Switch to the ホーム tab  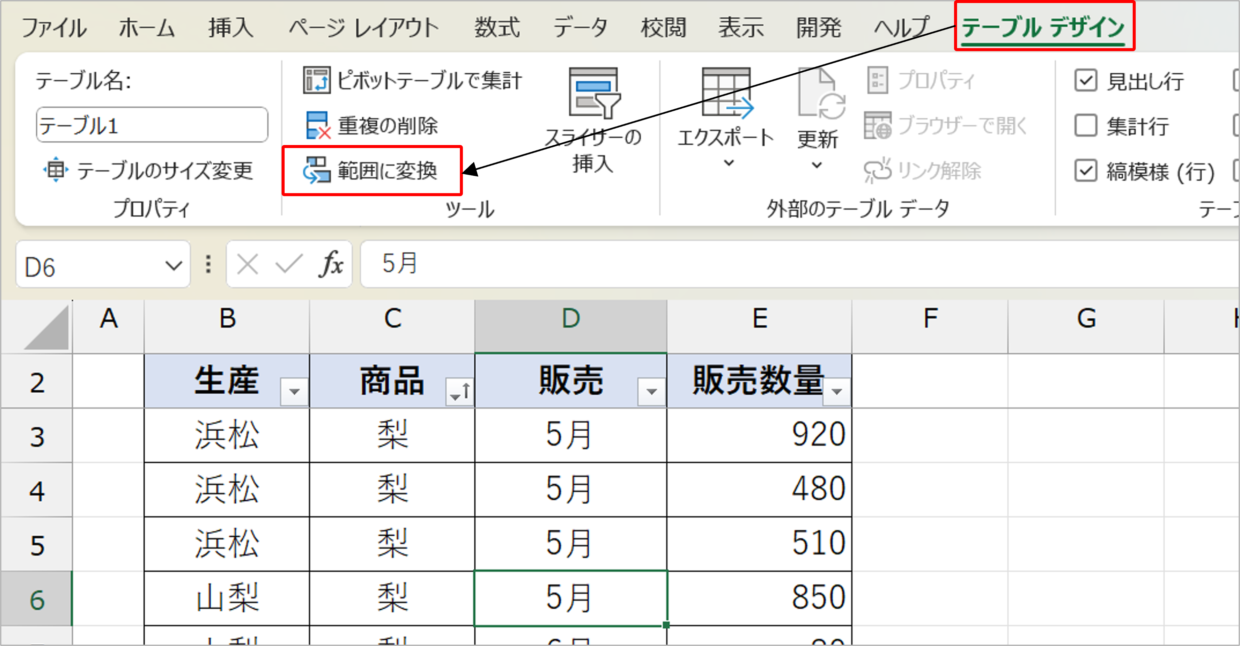(x=147, y=28)
